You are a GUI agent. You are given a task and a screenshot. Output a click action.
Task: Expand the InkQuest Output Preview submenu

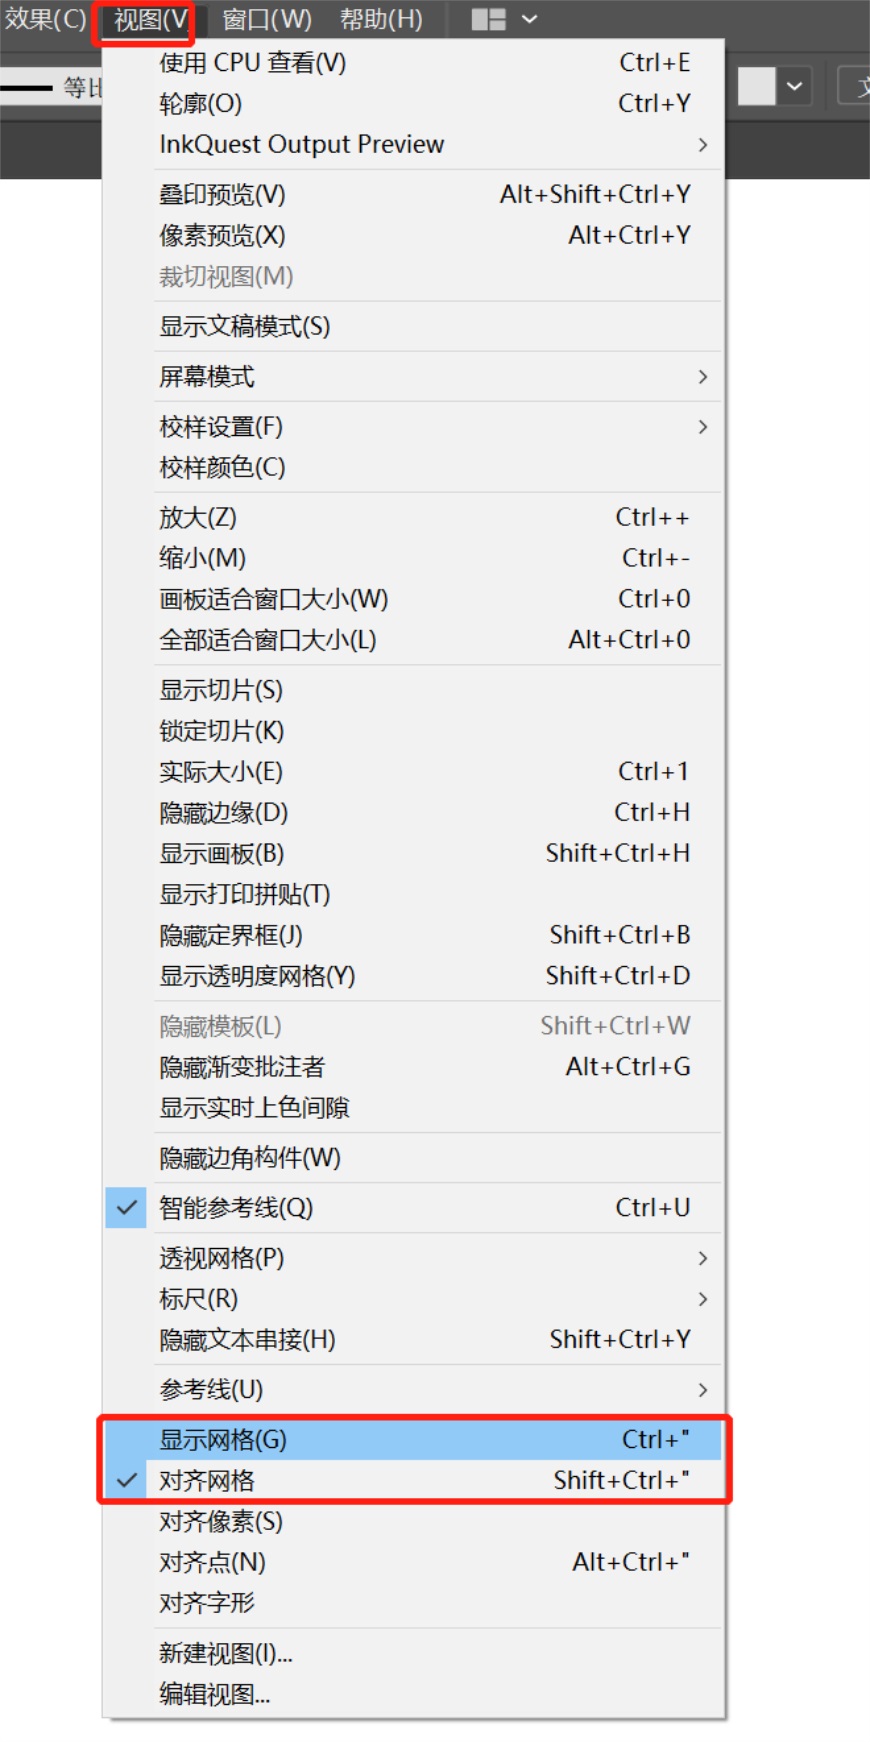coord(413,144)
